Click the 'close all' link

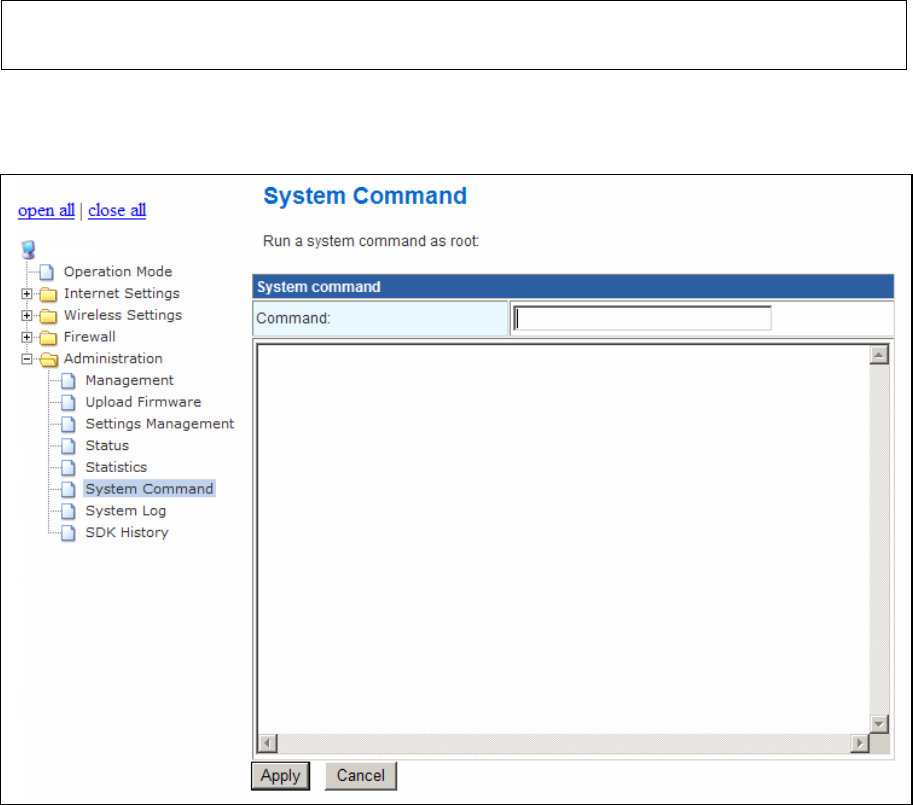pos(117,210)
